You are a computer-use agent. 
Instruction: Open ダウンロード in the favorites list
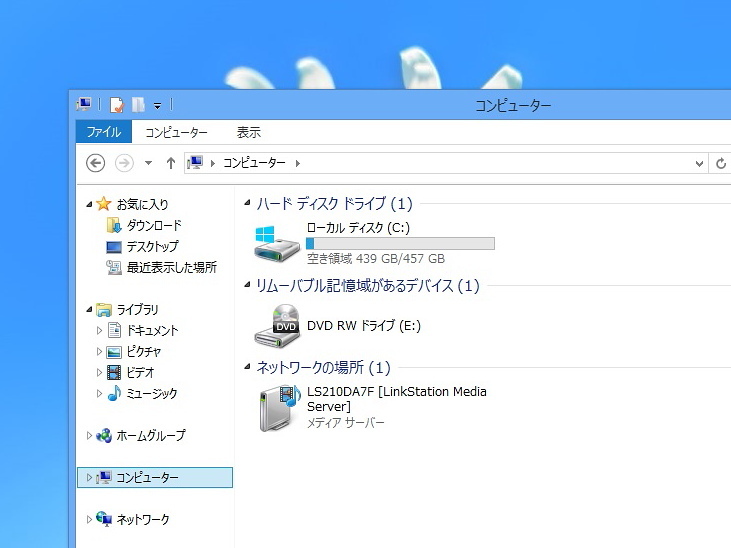click(154, 225)
